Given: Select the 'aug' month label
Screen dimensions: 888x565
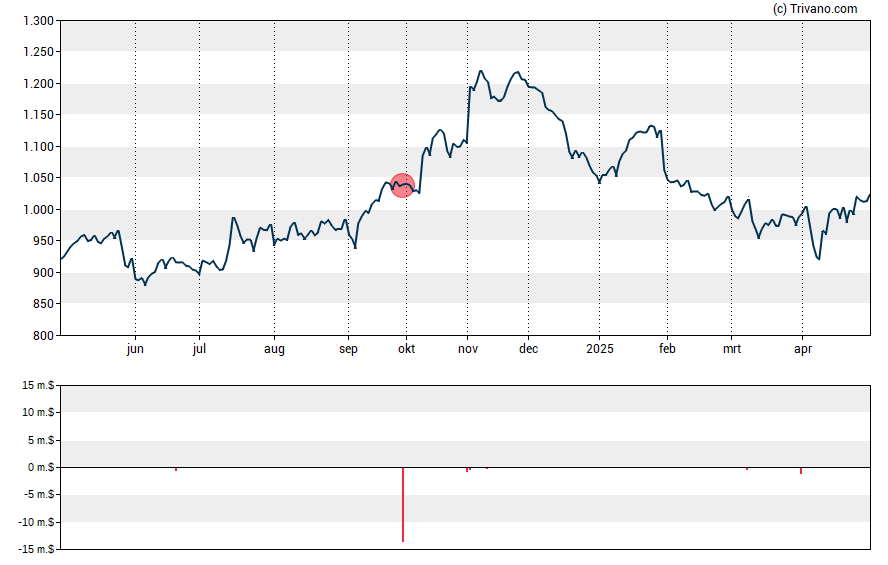Looking at the screenshot, I should 274,349.
